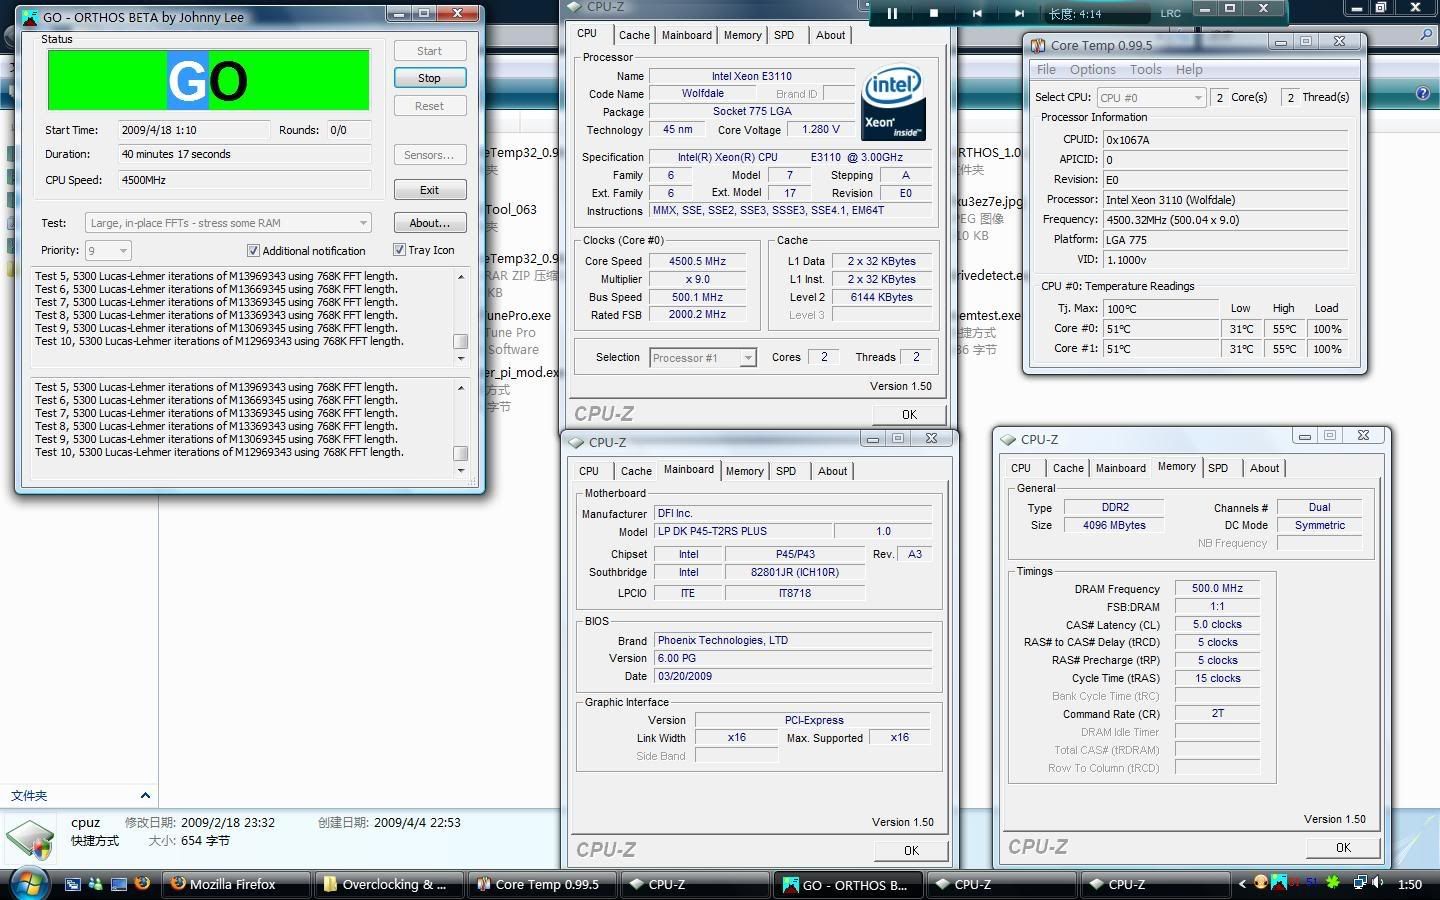This screenshot has height=900, width=1440.
Task: Click the Frequency 4500.32MHz field in Core Temp
Action: 1226,220
